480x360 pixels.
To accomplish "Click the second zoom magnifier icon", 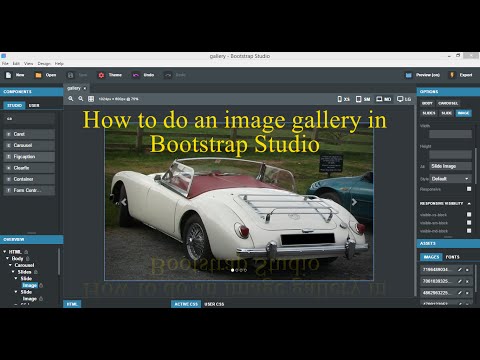I will click(x=81, y=99).
